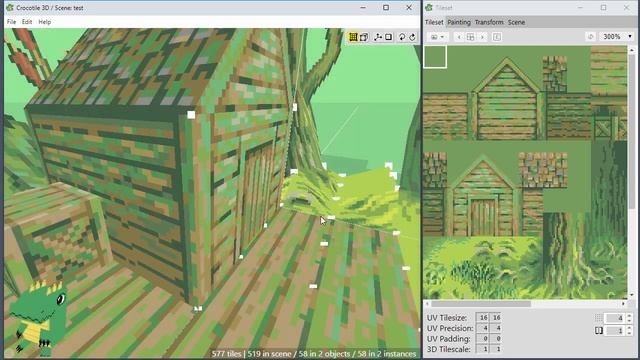The image size is (640, 360).
Task: Click the tile info square icon
Action: click(497, 37)
